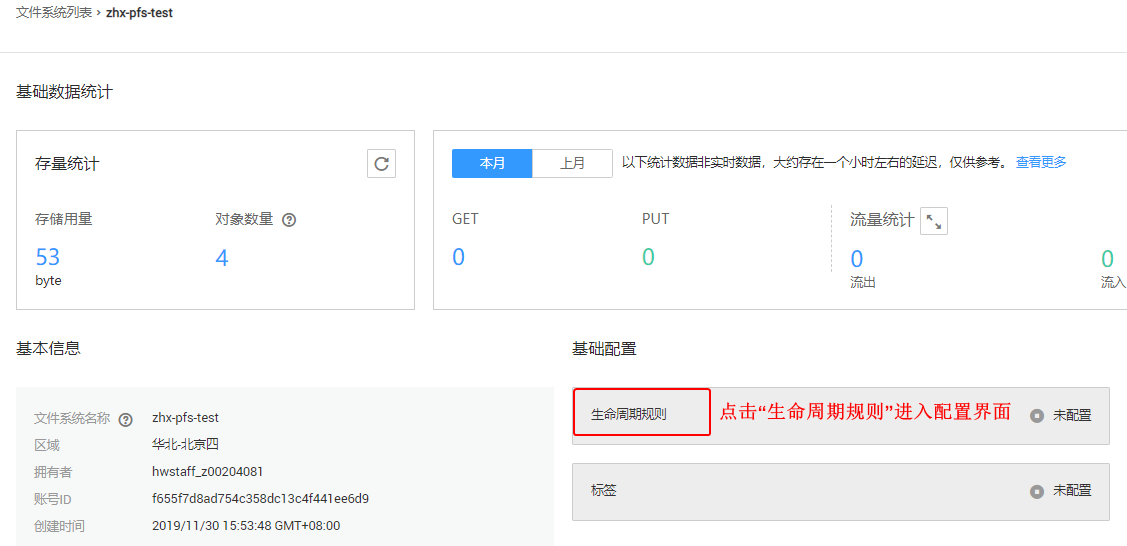Go back to 文件系统列表 breadcrumb
Viewport: 1127px width, 546px height.
point(54,12)
